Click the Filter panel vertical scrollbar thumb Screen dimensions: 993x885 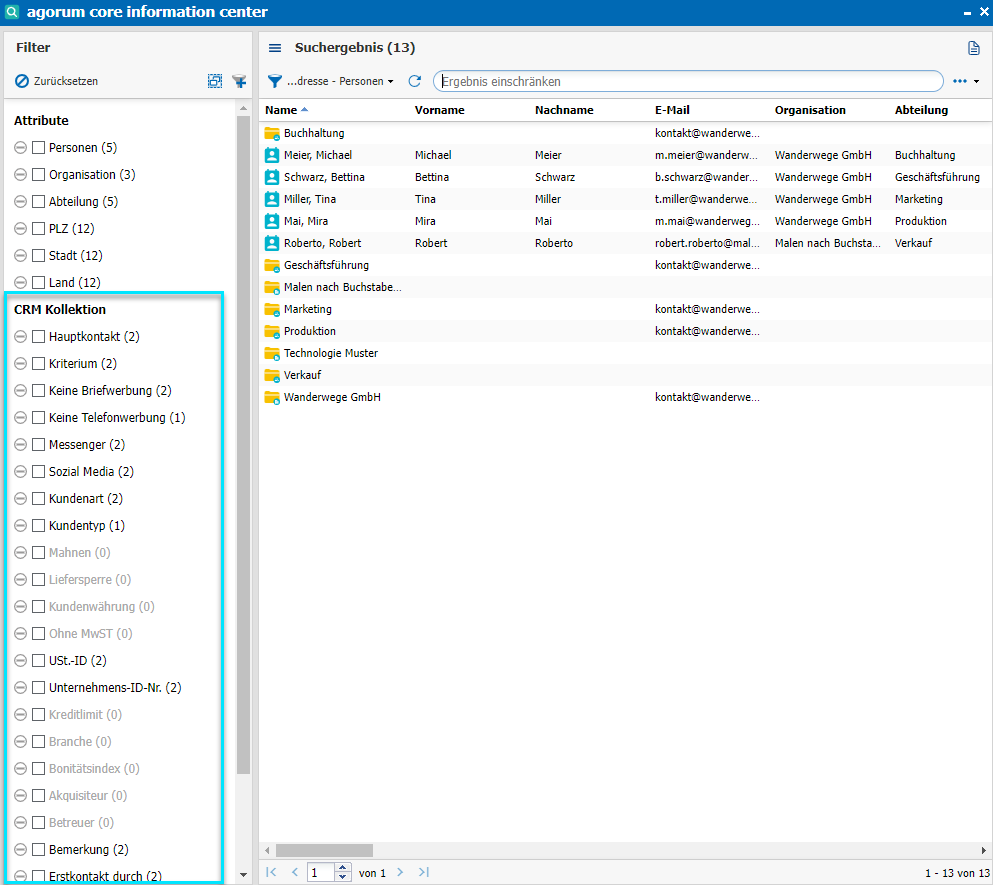point(243,445)
